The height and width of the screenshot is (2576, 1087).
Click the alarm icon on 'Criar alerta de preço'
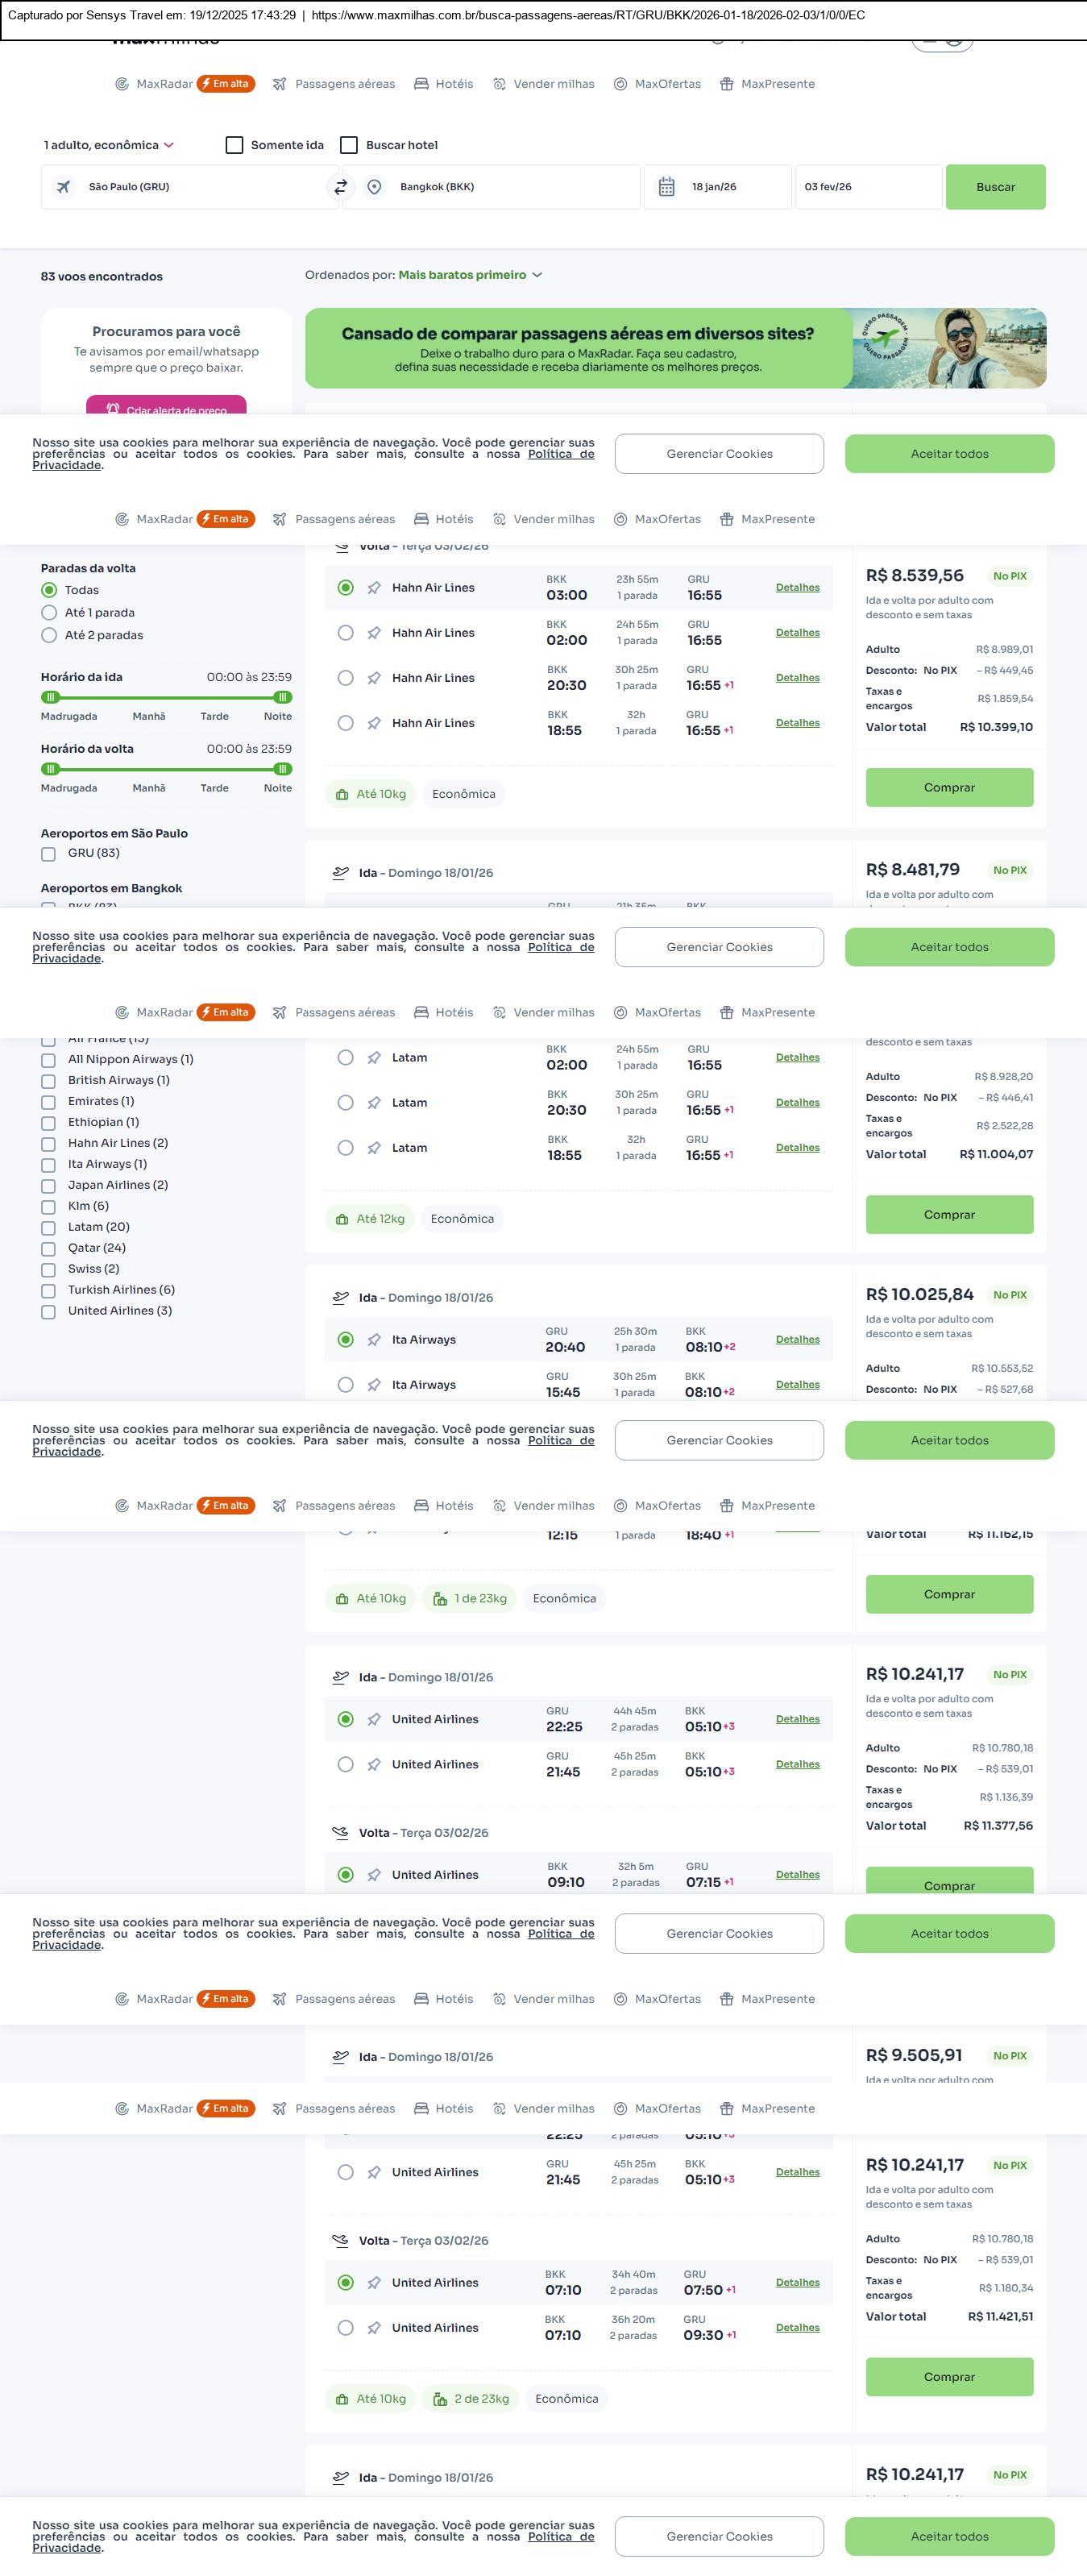tap(113, 409)
